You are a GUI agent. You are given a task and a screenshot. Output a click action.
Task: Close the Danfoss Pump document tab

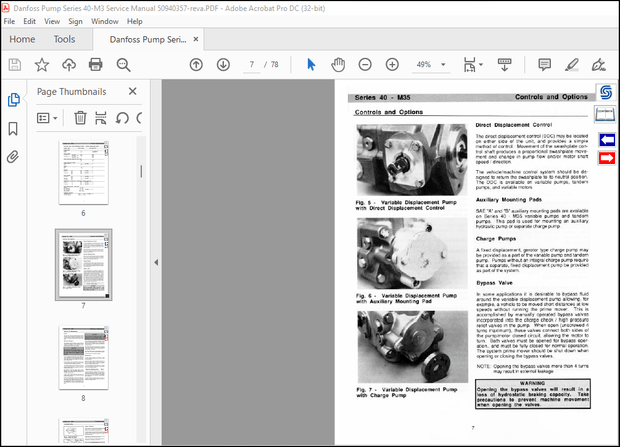196,39
